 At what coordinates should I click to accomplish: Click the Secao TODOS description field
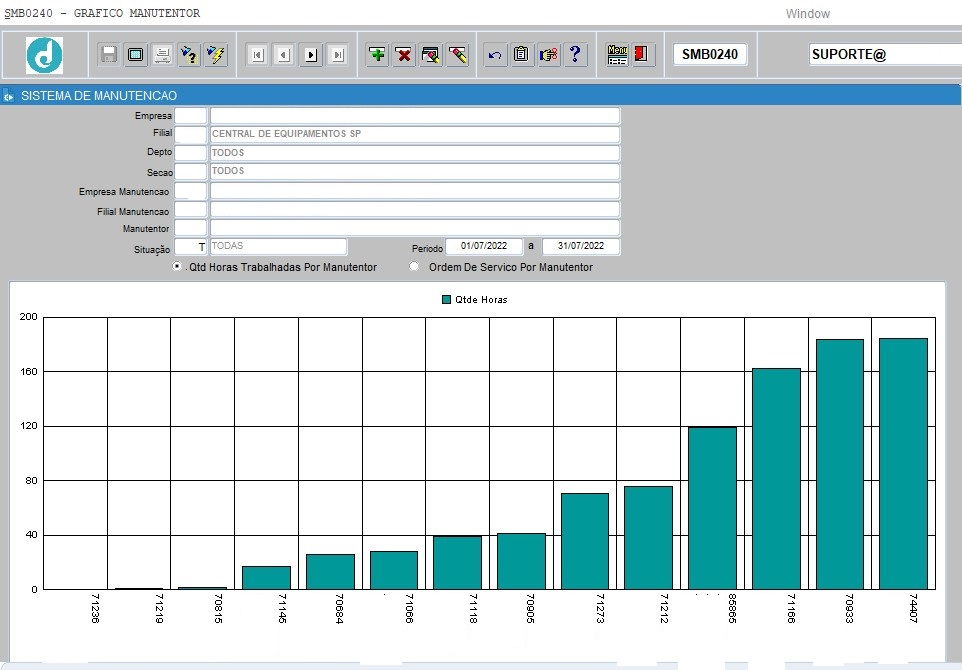(415, 171)
